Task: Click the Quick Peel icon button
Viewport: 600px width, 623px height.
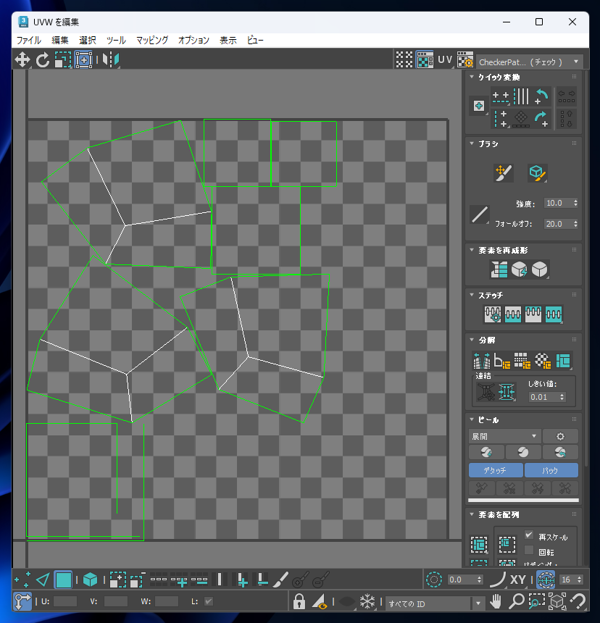Action: click(x=486, y=452)
